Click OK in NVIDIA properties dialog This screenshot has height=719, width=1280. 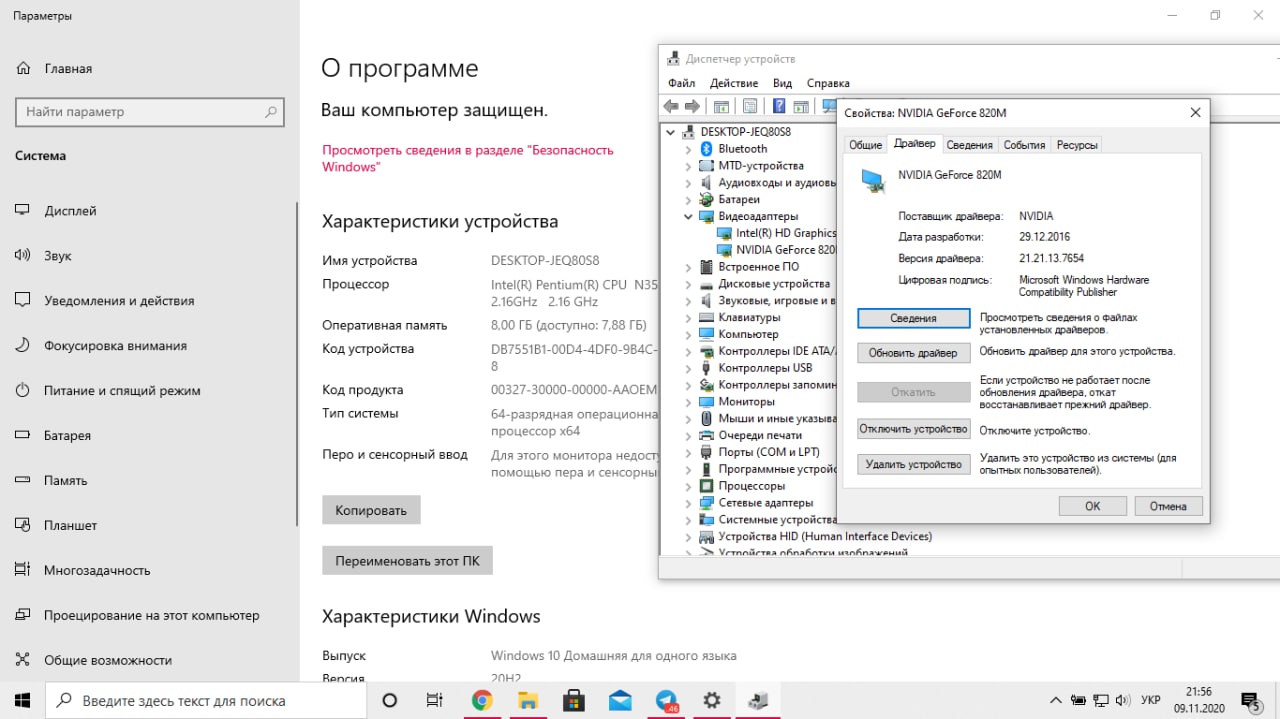(1092, 506)
